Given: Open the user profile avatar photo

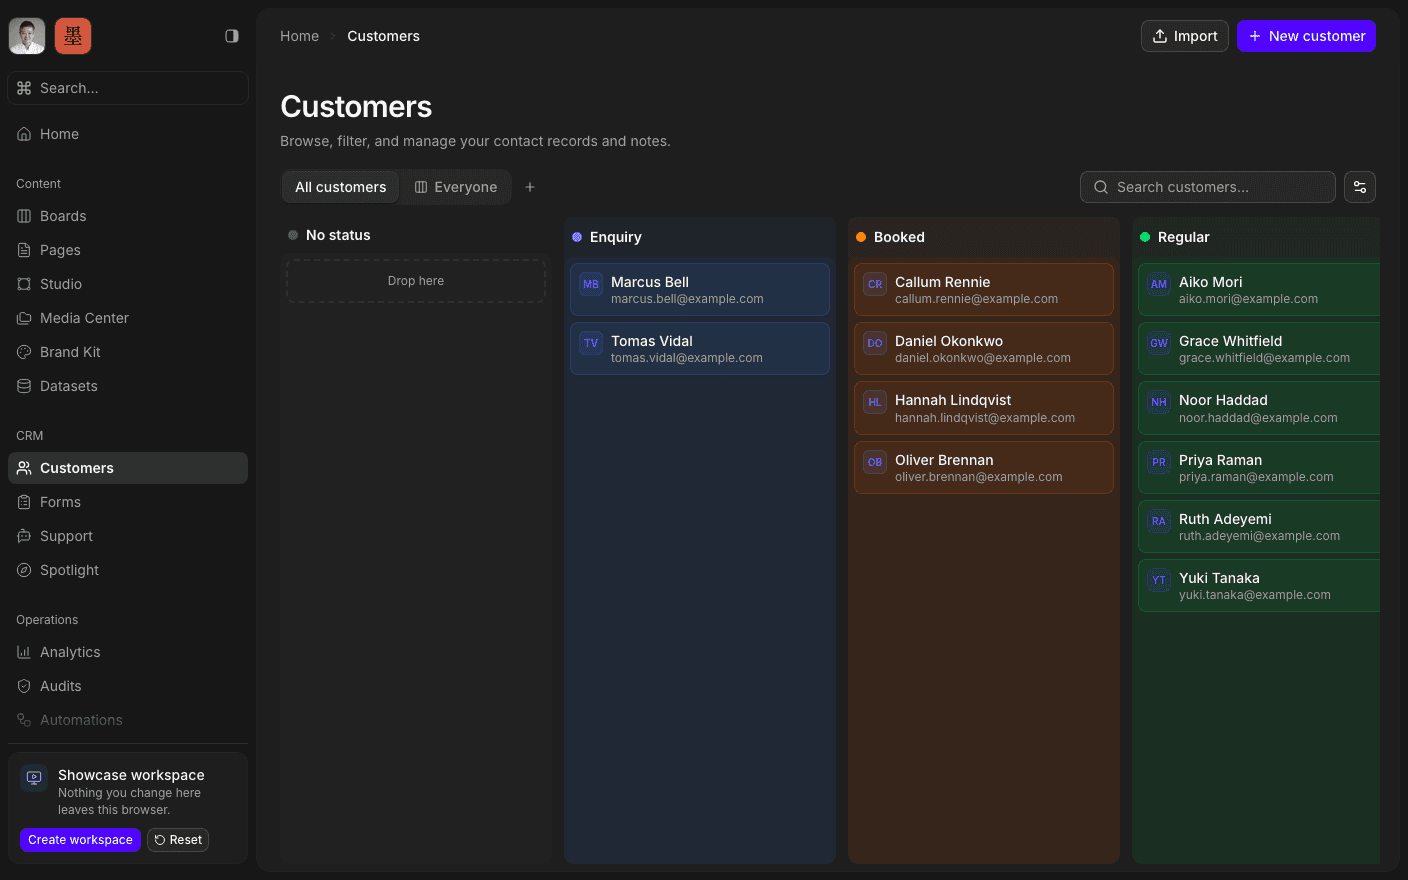Looking at the screenshot, I should [x=27, y=36].
